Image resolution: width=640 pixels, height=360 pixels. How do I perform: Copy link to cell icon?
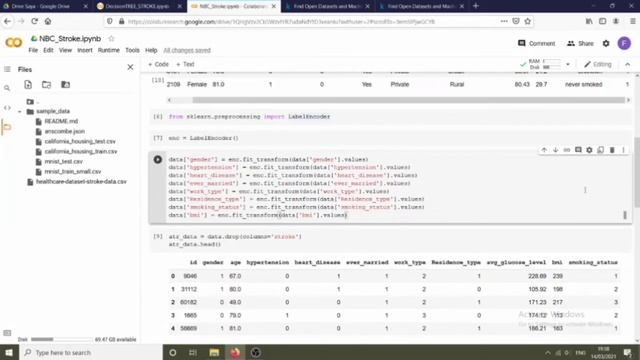click(567, 150)
